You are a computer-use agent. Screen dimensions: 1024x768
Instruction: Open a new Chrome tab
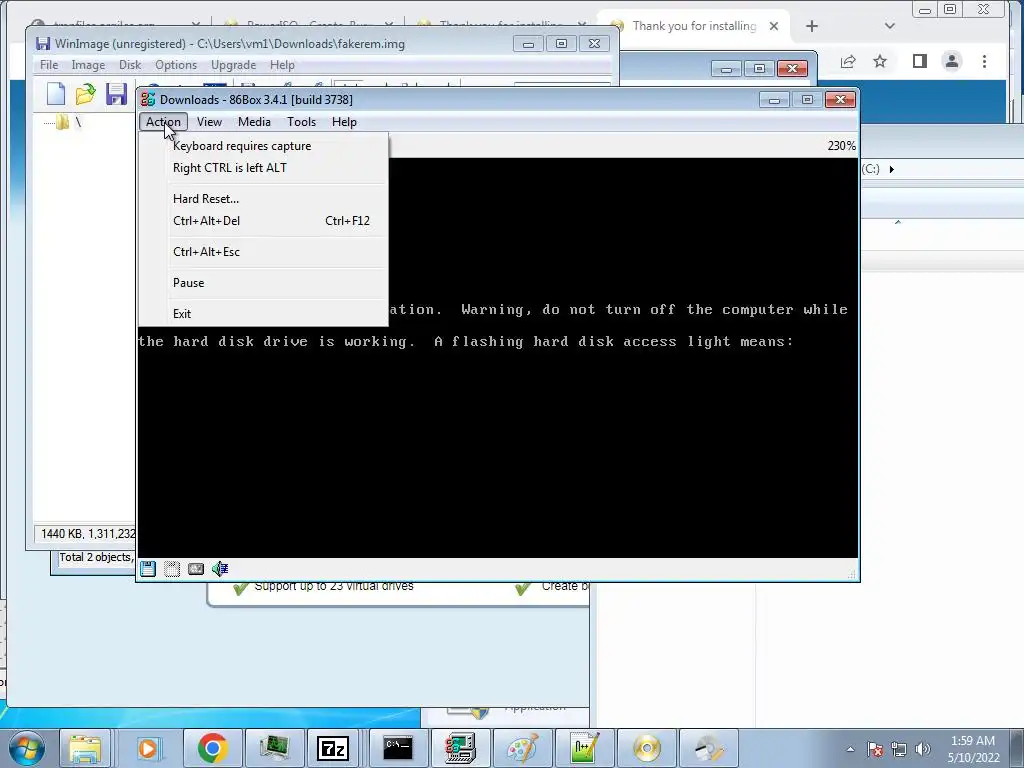812,26
